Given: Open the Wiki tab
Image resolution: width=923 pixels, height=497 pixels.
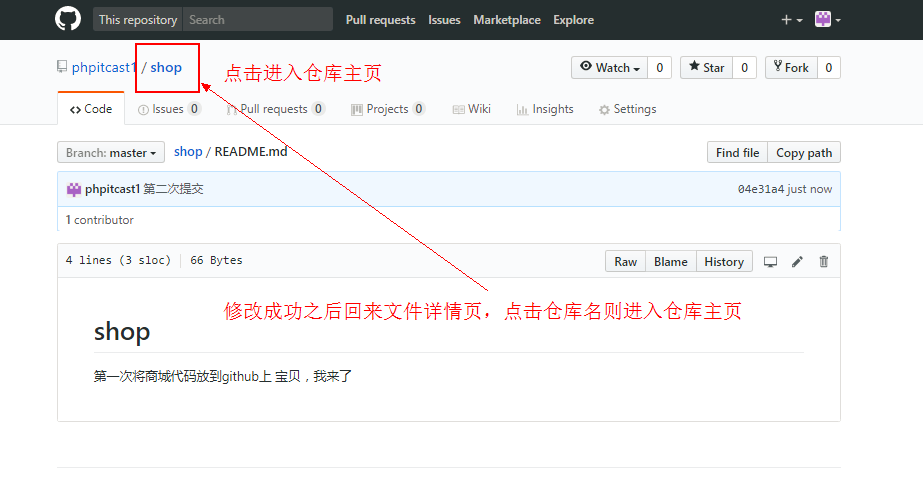Looking at the screenshot, I should (x=472, y=109).
